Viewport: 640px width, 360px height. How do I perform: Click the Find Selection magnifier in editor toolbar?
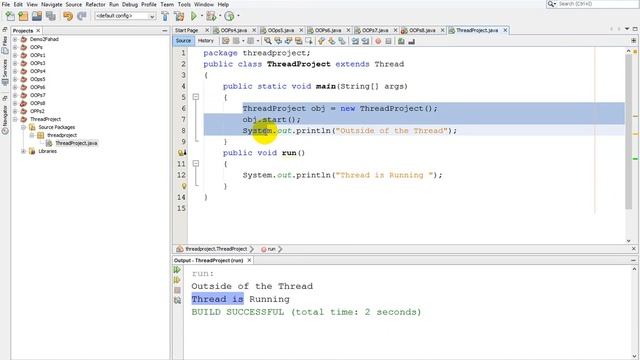[x=267, y=41]
